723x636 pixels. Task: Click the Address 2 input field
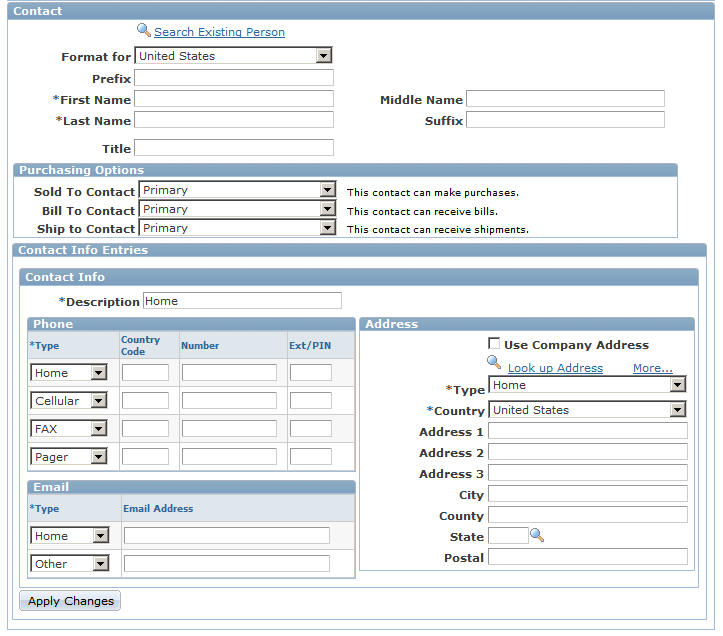(588, 452)
